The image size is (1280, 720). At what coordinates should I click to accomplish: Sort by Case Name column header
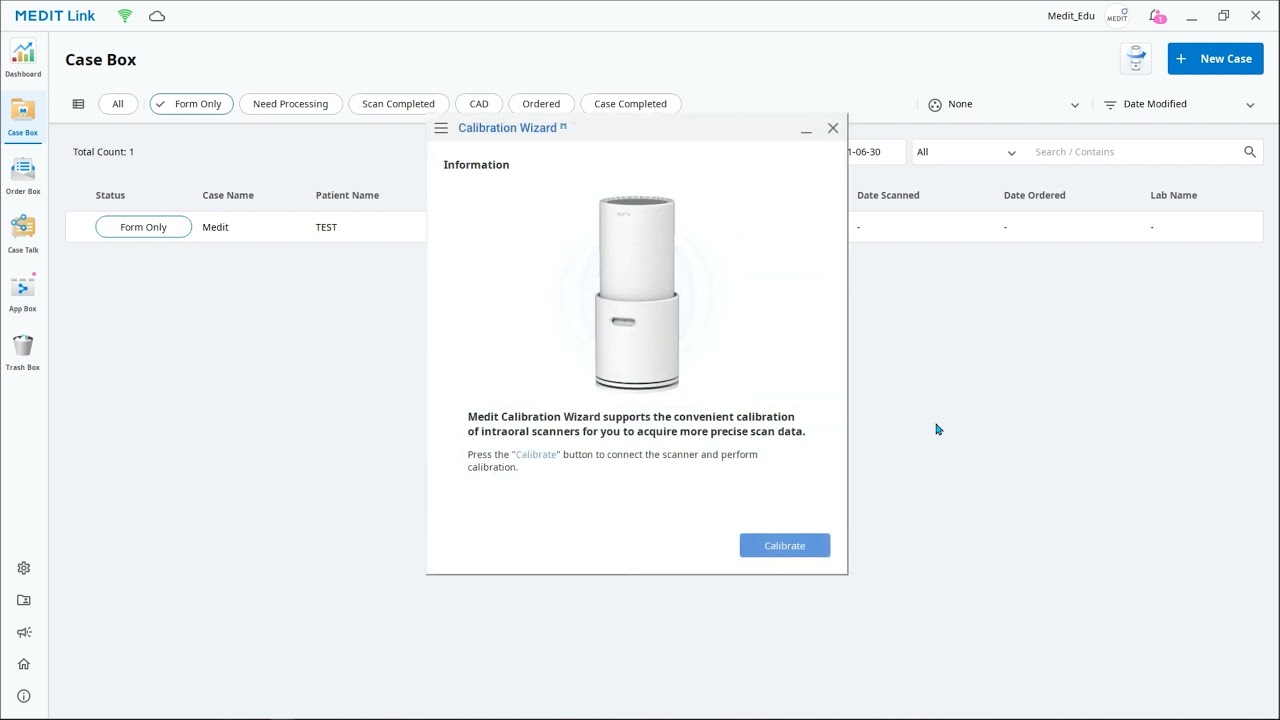coord(228,195)
